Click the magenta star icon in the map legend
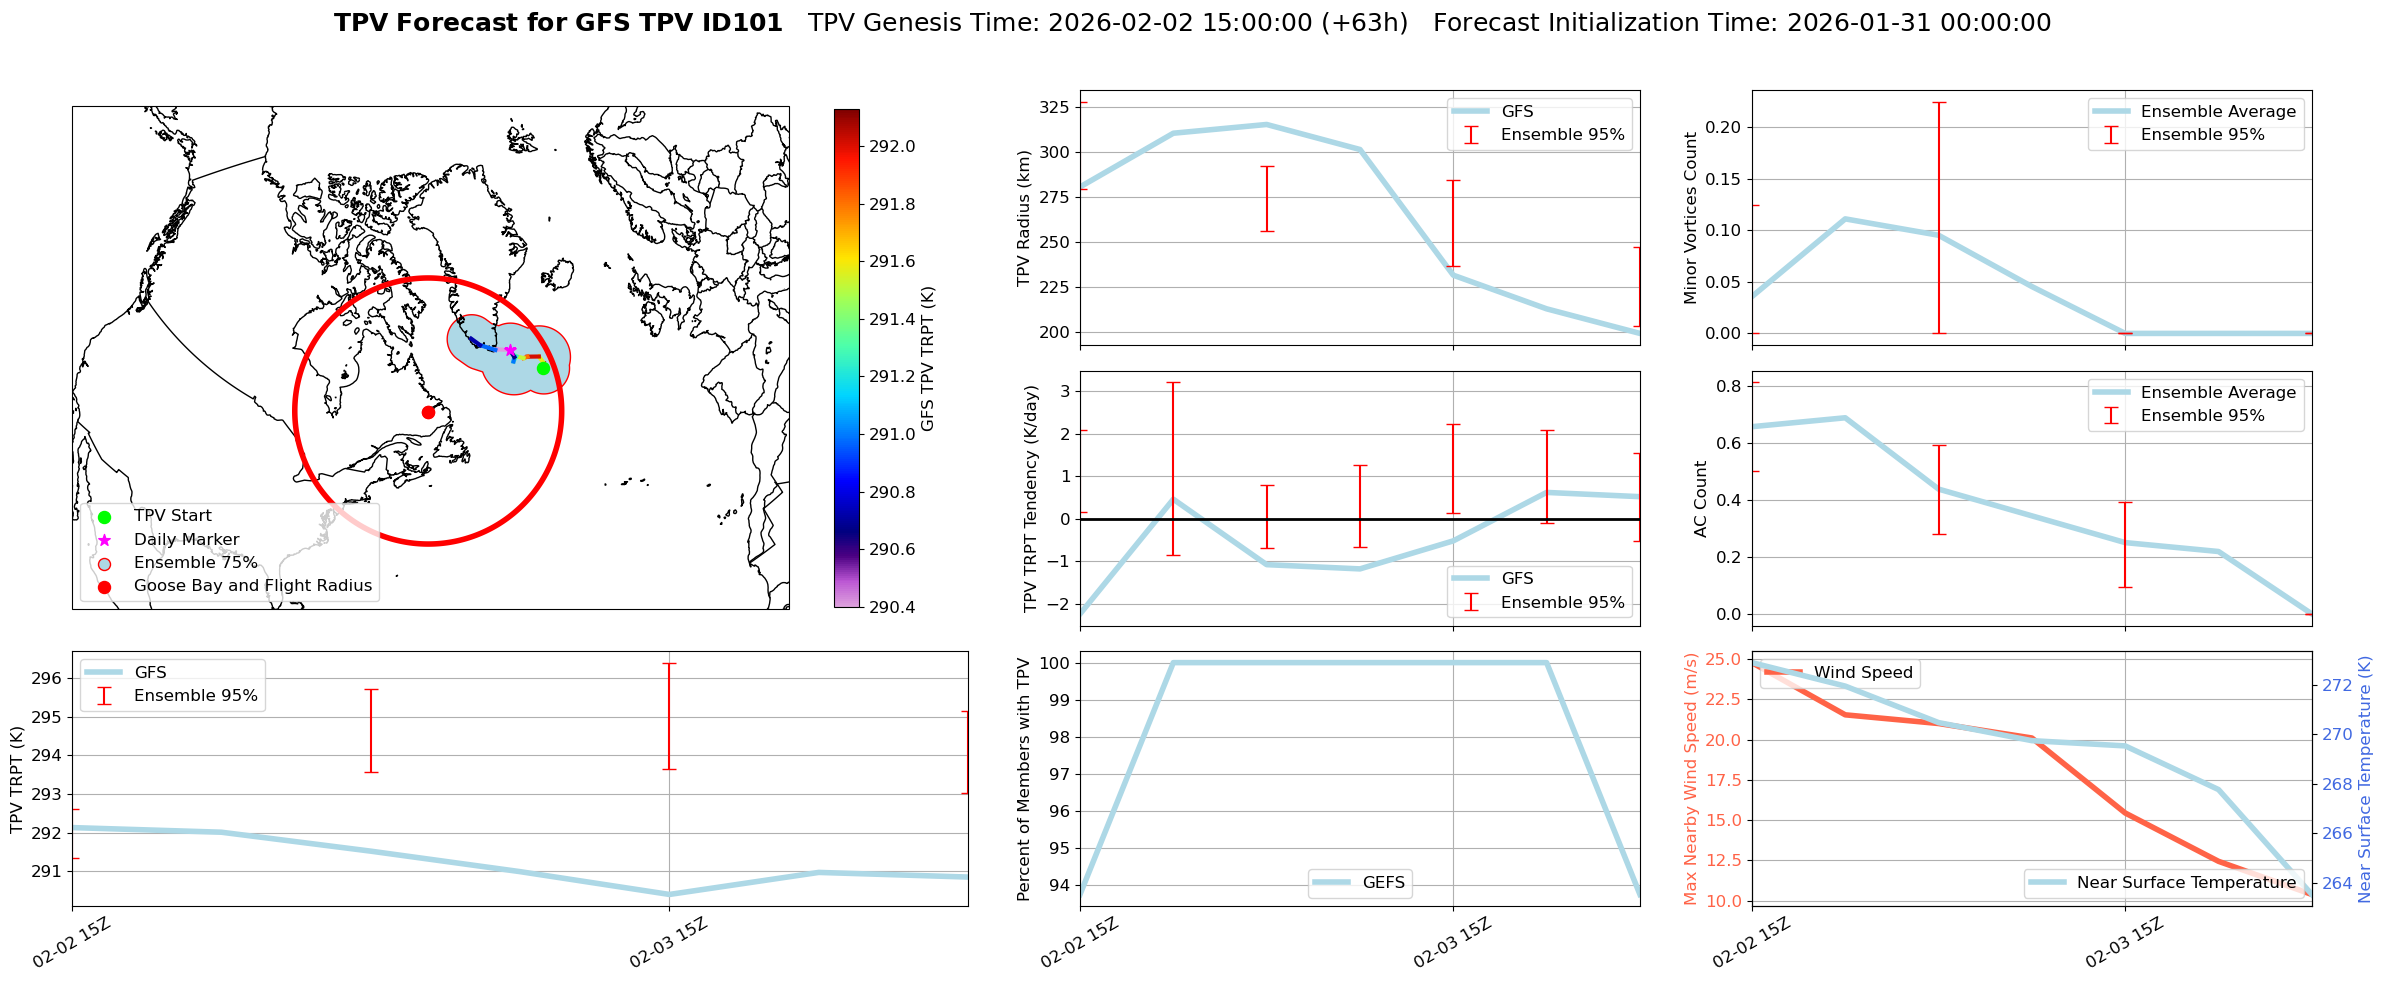Image resolution: width=2384 pixels, height=982 pixels. tap(104, 540)
